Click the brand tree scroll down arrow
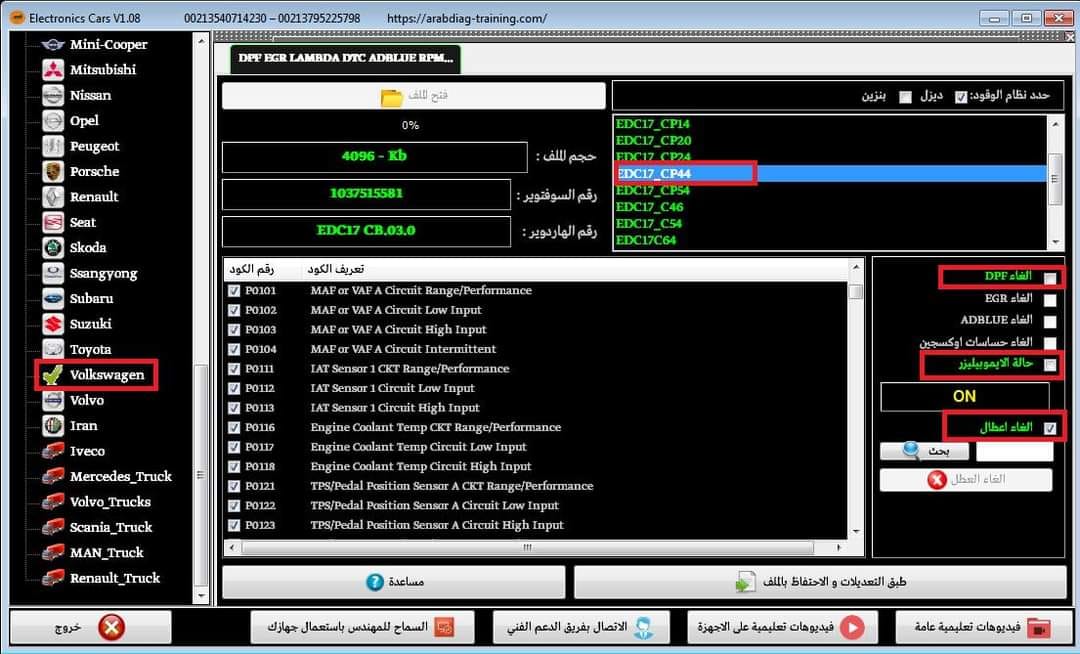This screenshot has height=654, width=1080. [201, 596]
